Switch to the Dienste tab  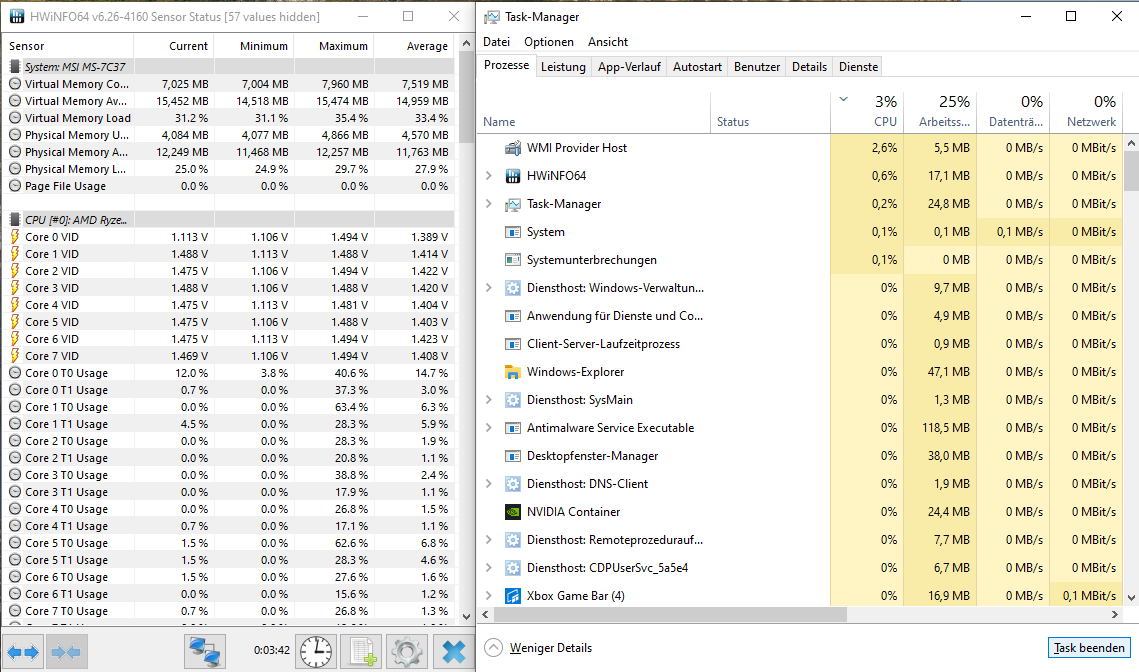(x=859, y=67)
